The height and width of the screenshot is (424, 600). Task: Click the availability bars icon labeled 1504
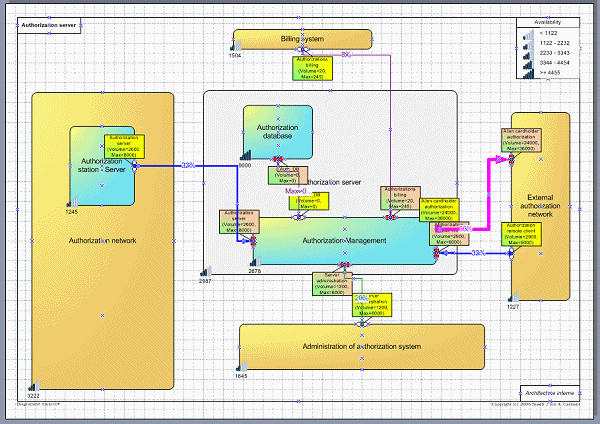236,46
